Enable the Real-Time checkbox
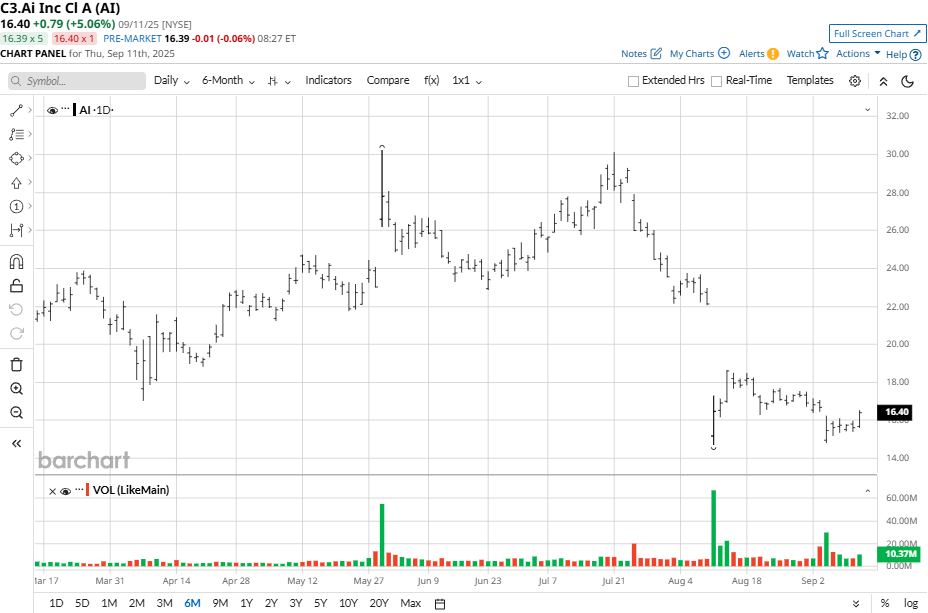 716,81
